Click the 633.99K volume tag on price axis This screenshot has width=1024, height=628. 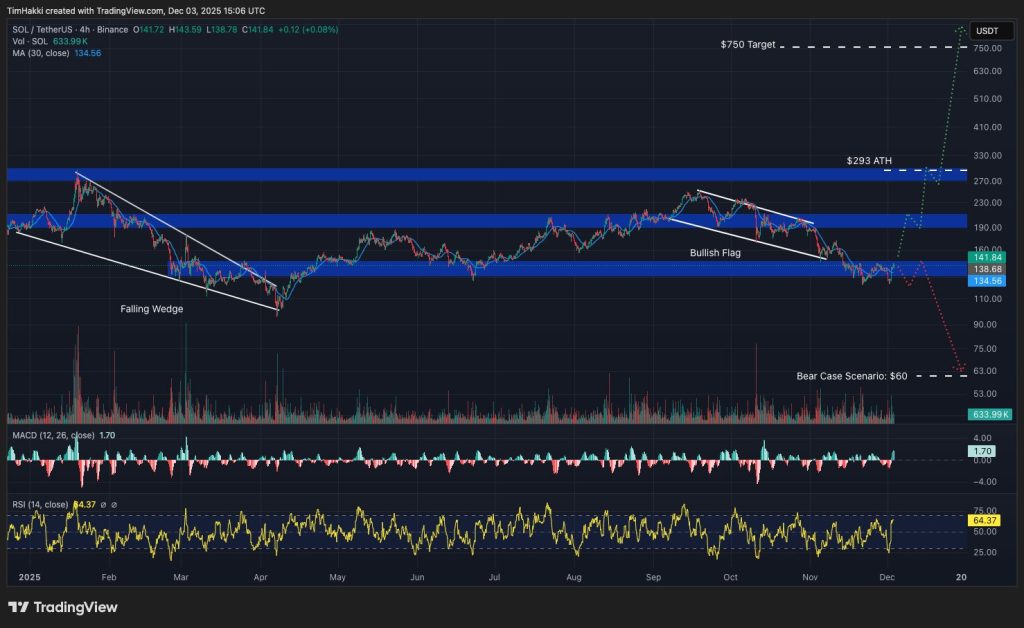point(988,414)
